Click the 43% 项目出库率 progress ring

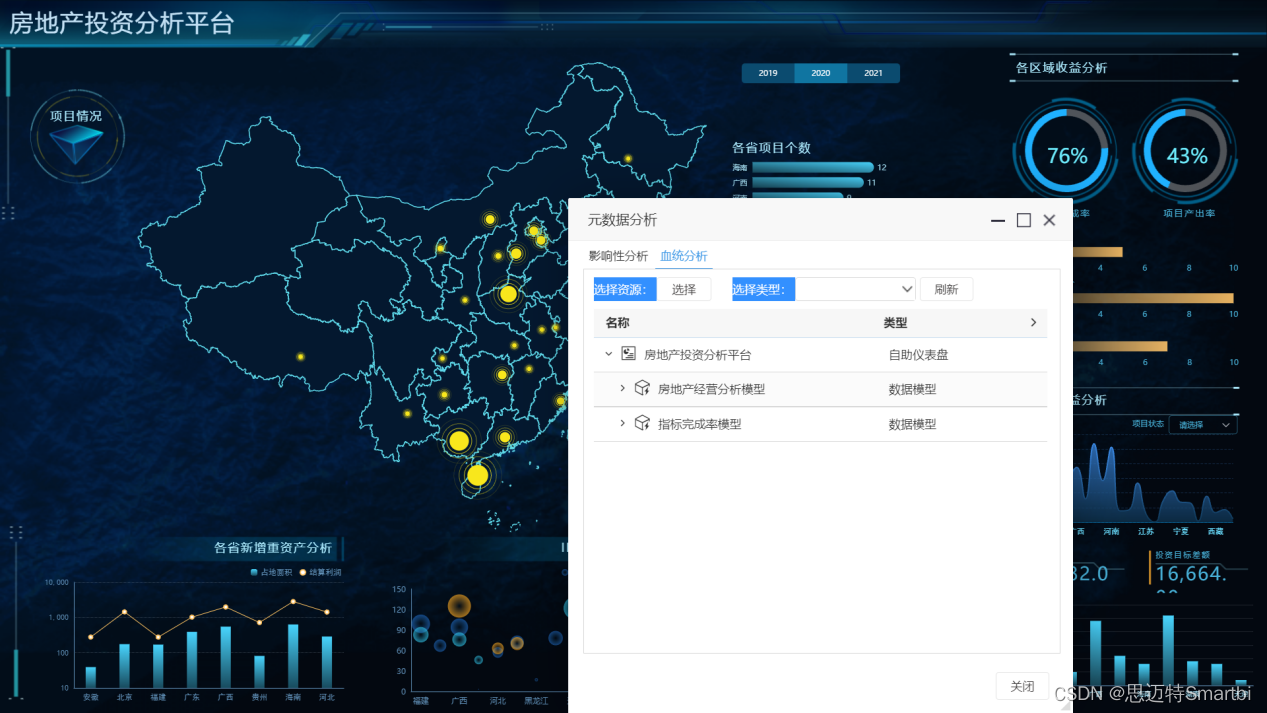tap(1186, 155)
